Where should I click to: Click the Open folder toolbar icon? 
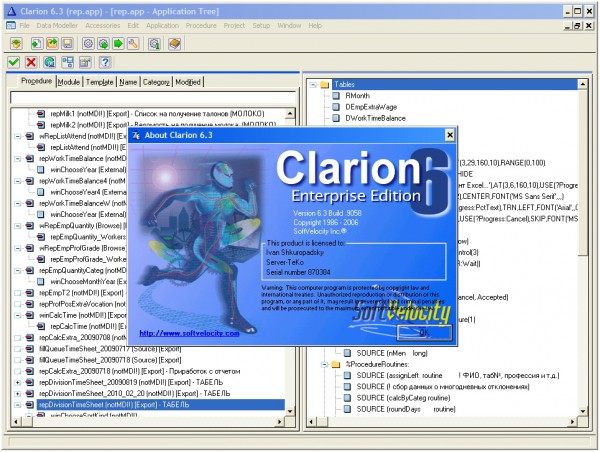point(52,44)
